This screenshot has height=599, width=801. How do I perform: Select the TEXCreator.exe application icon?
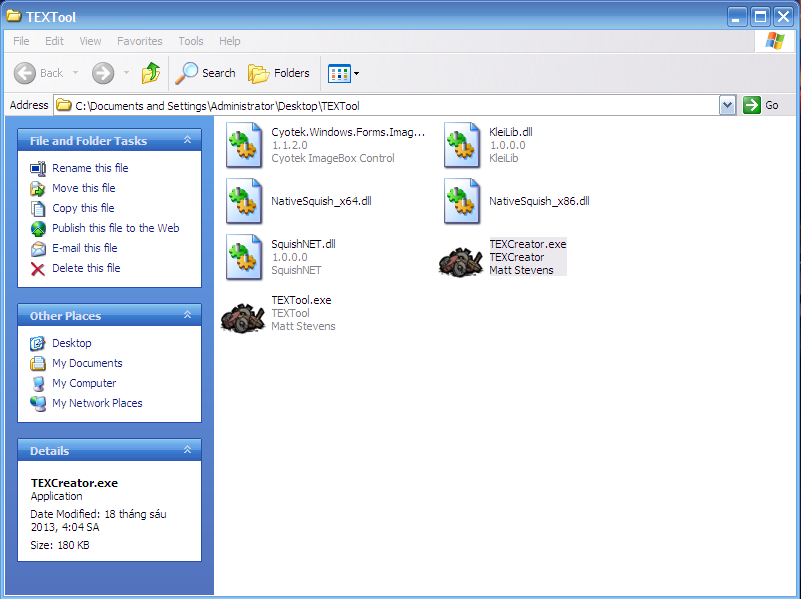(461, 259)
